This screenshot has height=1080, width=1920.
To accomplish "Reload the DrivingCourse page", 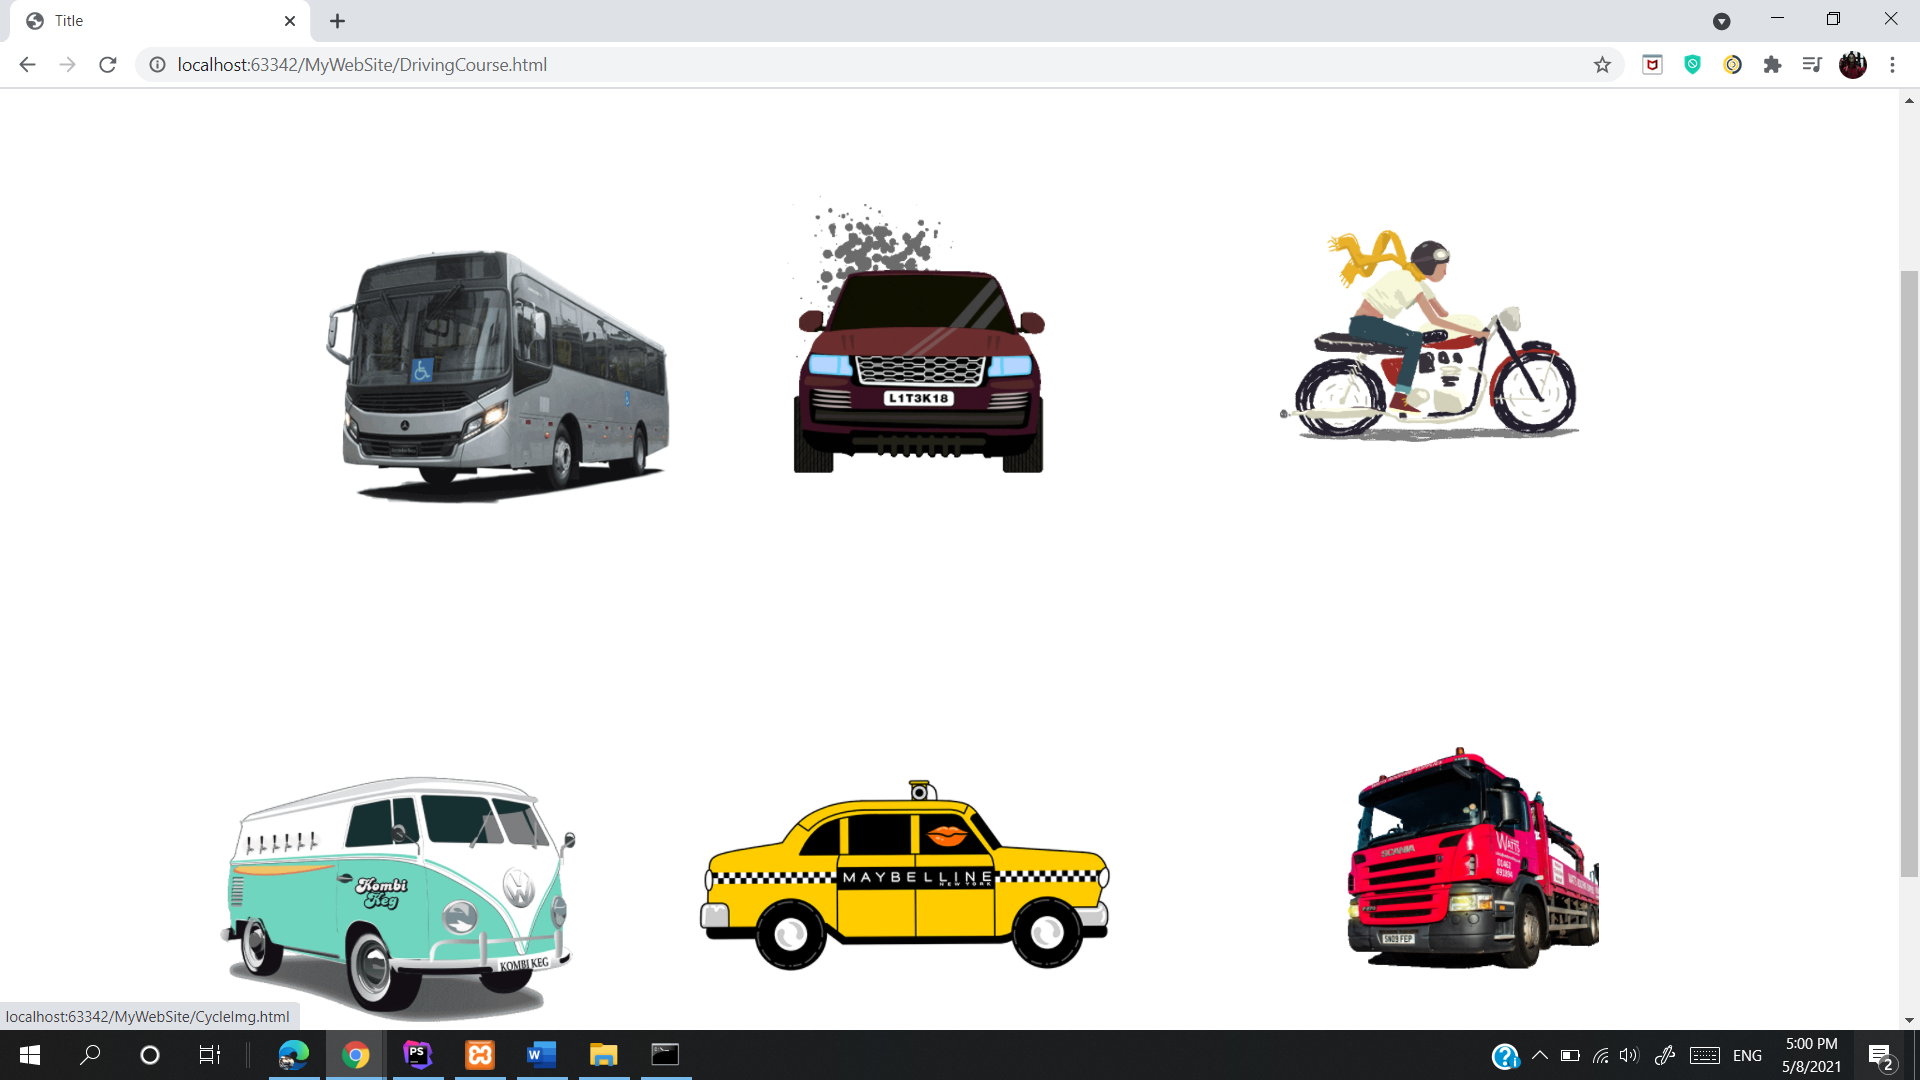I will tap(108, 65).
